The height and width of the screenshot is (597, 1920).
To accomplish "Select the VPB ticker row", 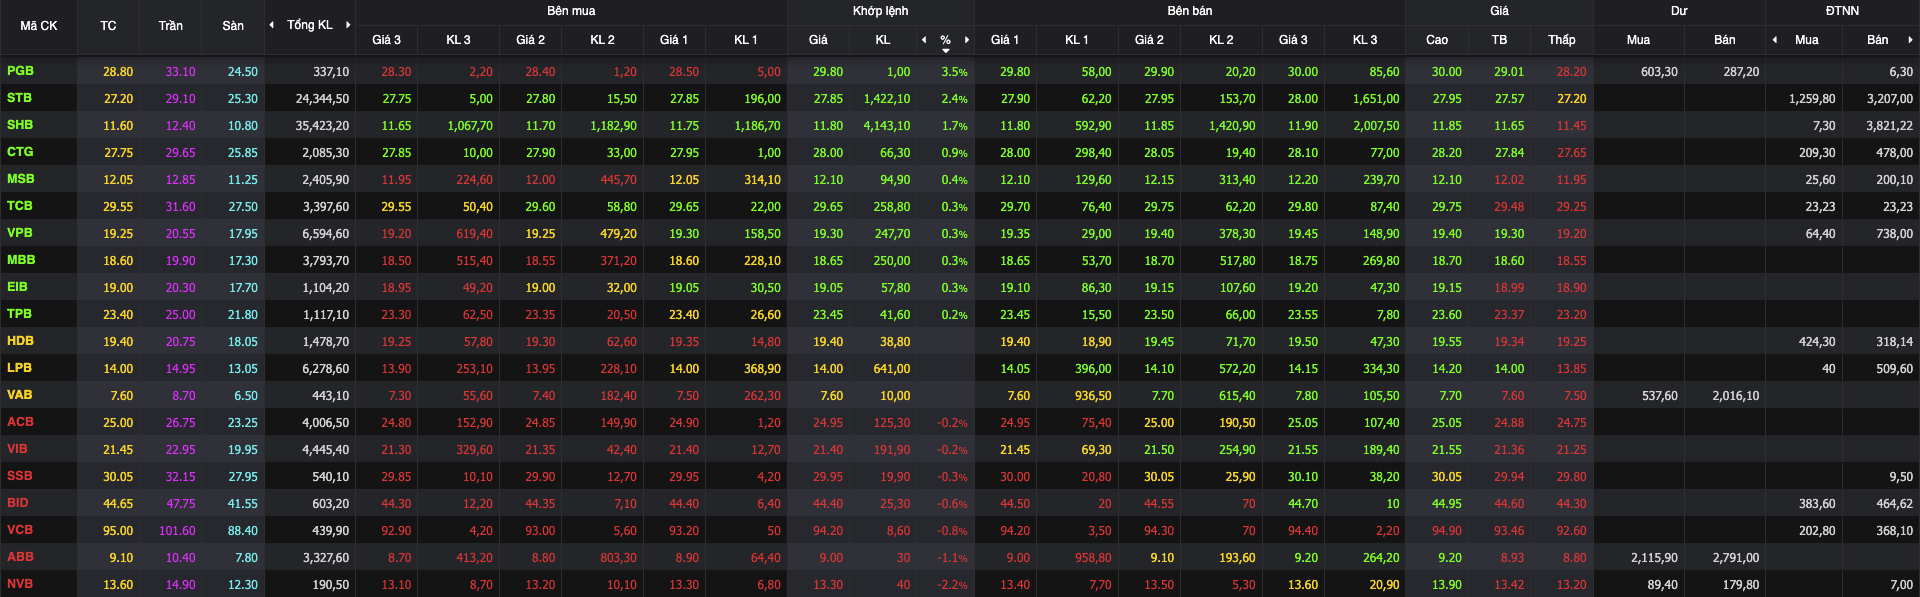I will pyautogui.click(x=960, y=233).
